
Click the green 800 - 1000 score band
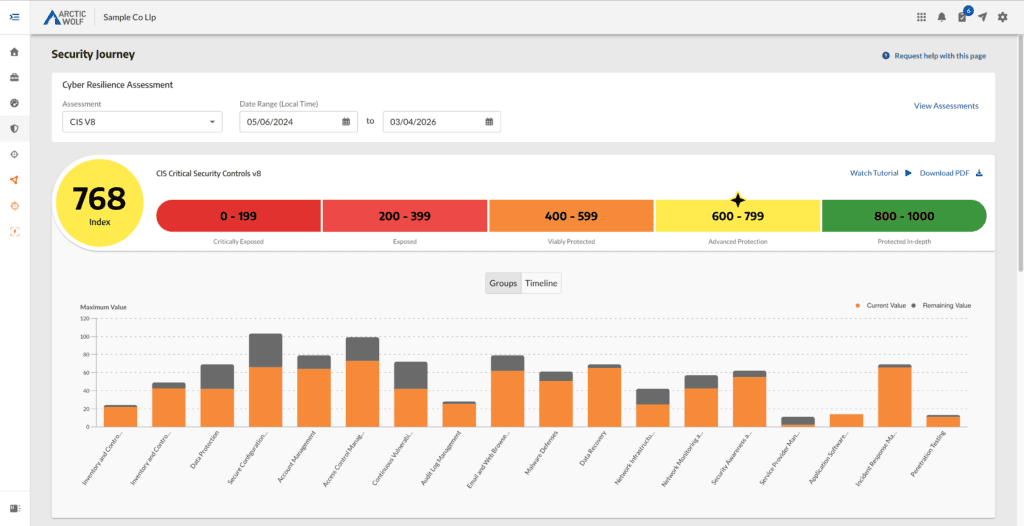pyautogui.click(x=903, y=215)
